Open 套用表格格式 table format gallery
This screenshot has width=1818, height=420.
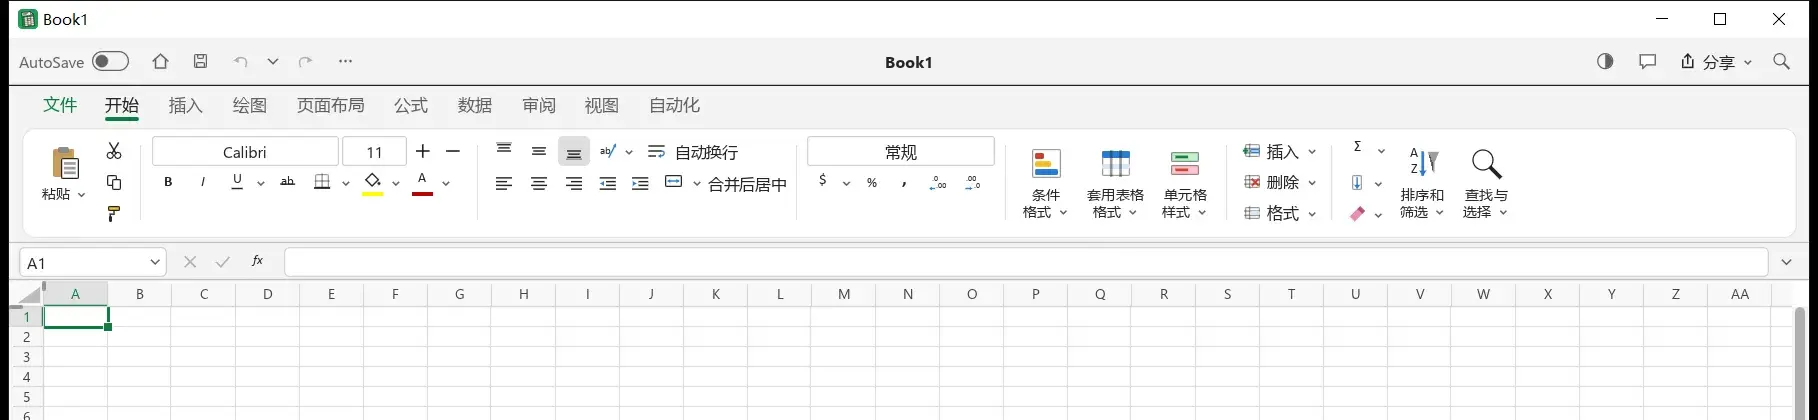pyautogui.click(x=1115, y=184)
